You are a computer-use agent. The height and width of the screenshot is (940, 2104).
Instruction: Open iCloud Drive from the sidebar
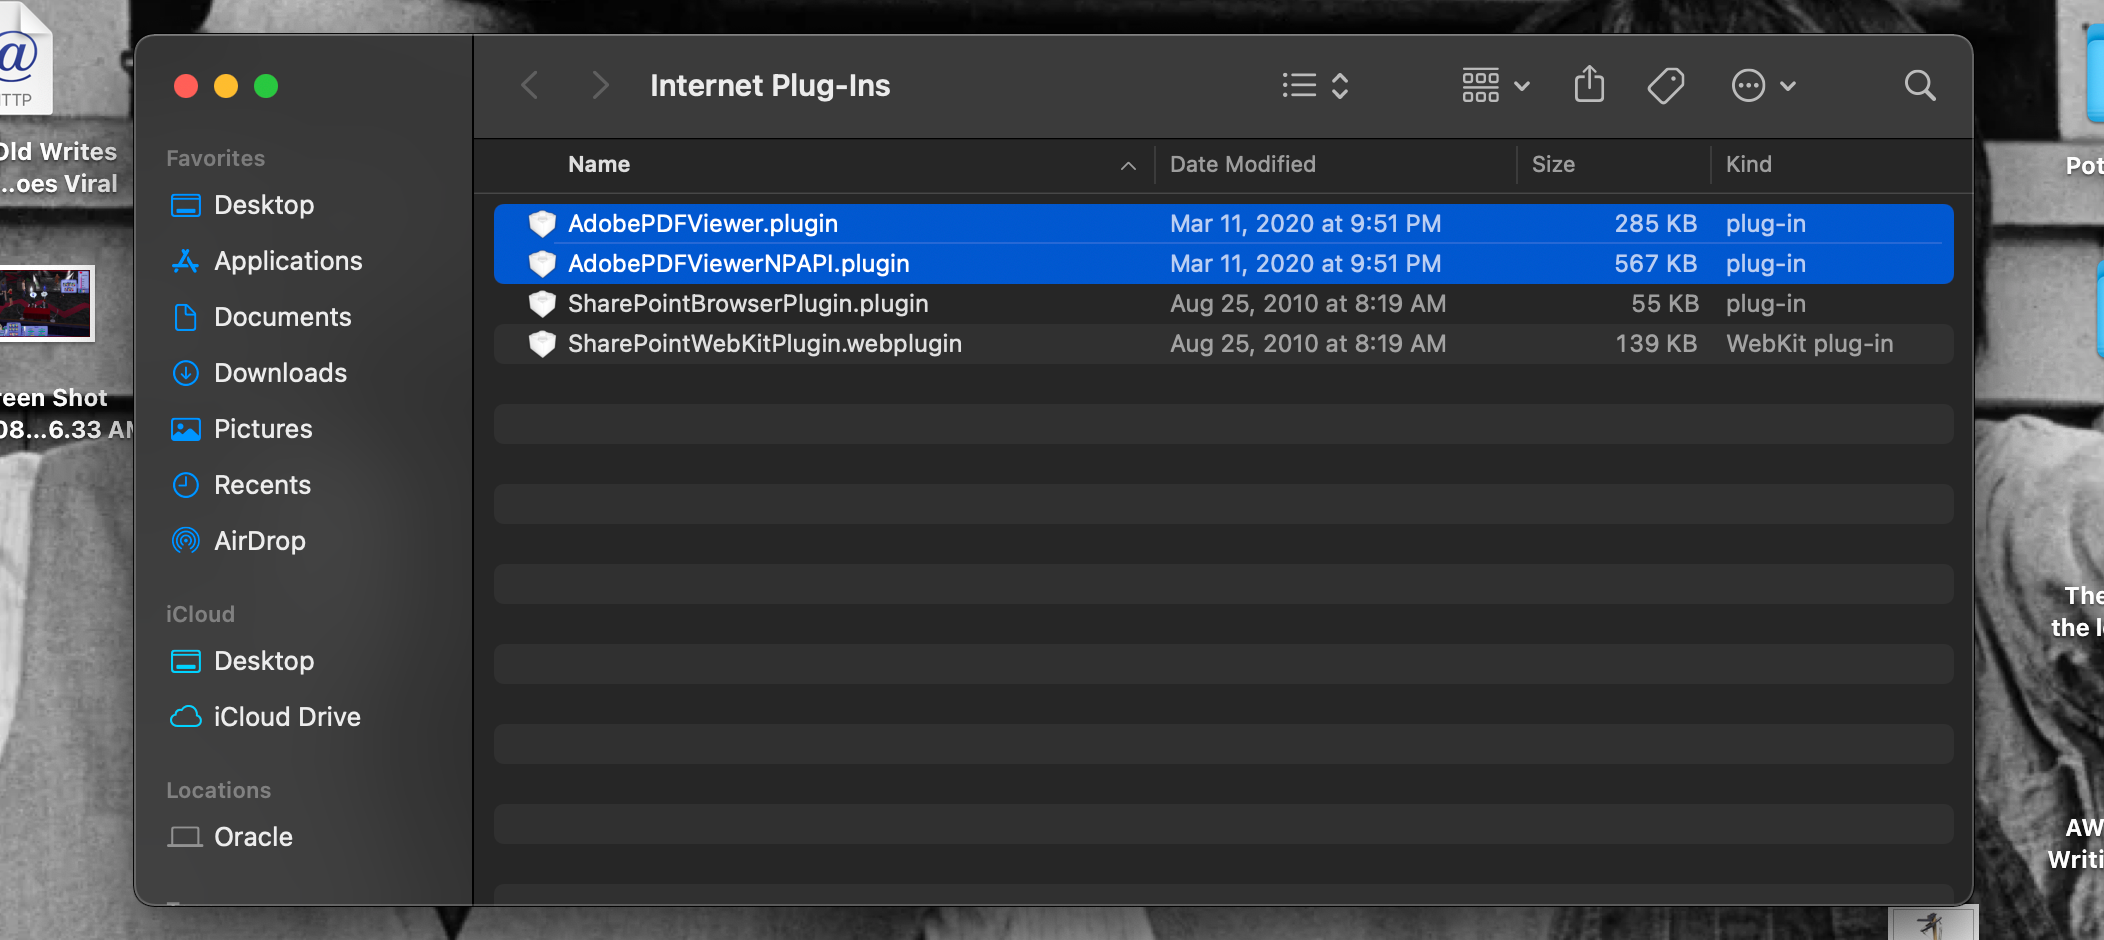tap(287, 716)
